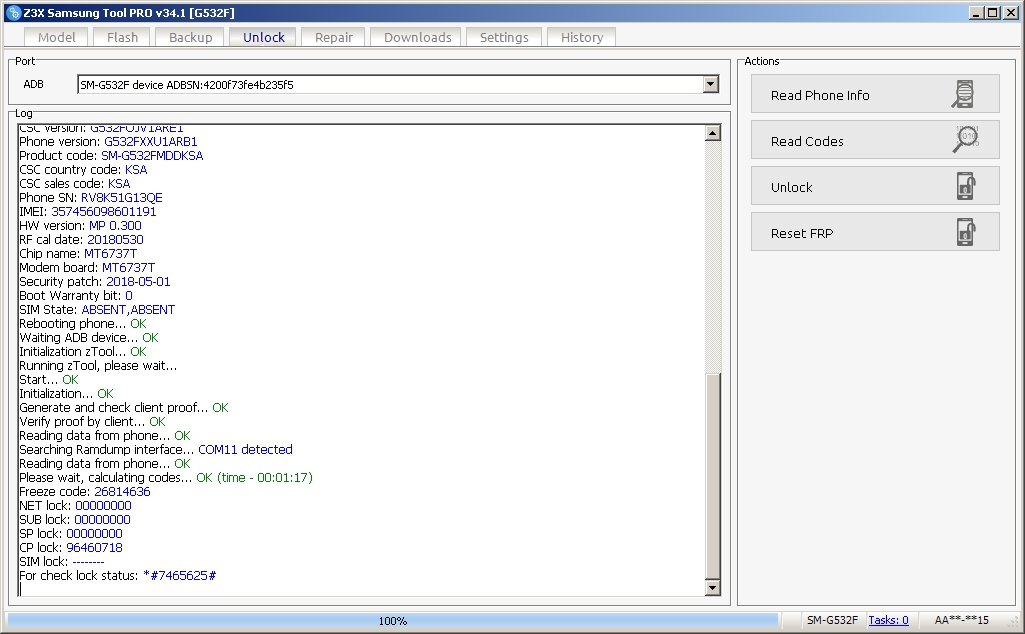
Task: Click the RF cal date 20180530
Action: click(x=115, y=240)
